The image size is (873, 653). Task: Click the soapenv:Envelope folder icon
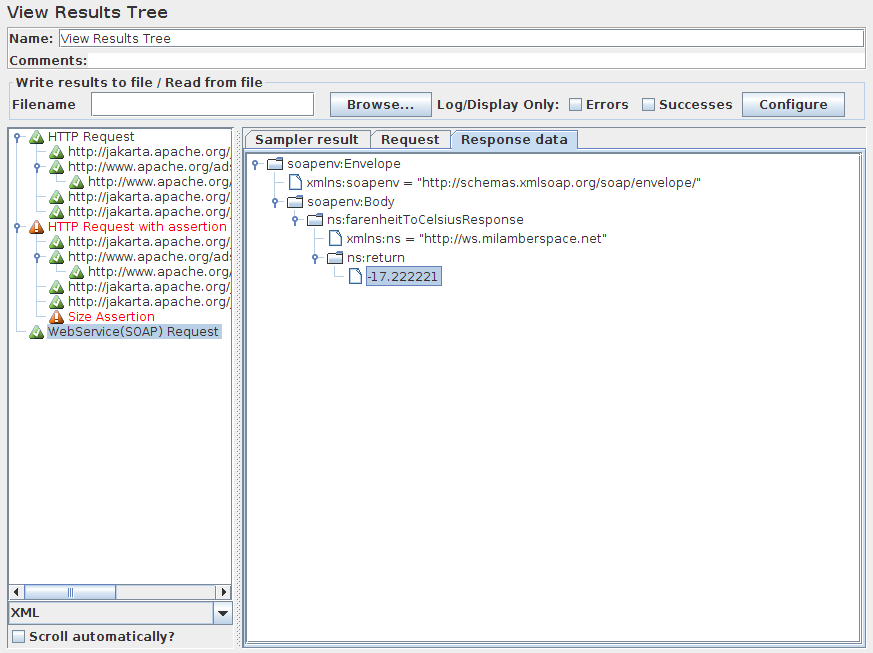[275, 164]
